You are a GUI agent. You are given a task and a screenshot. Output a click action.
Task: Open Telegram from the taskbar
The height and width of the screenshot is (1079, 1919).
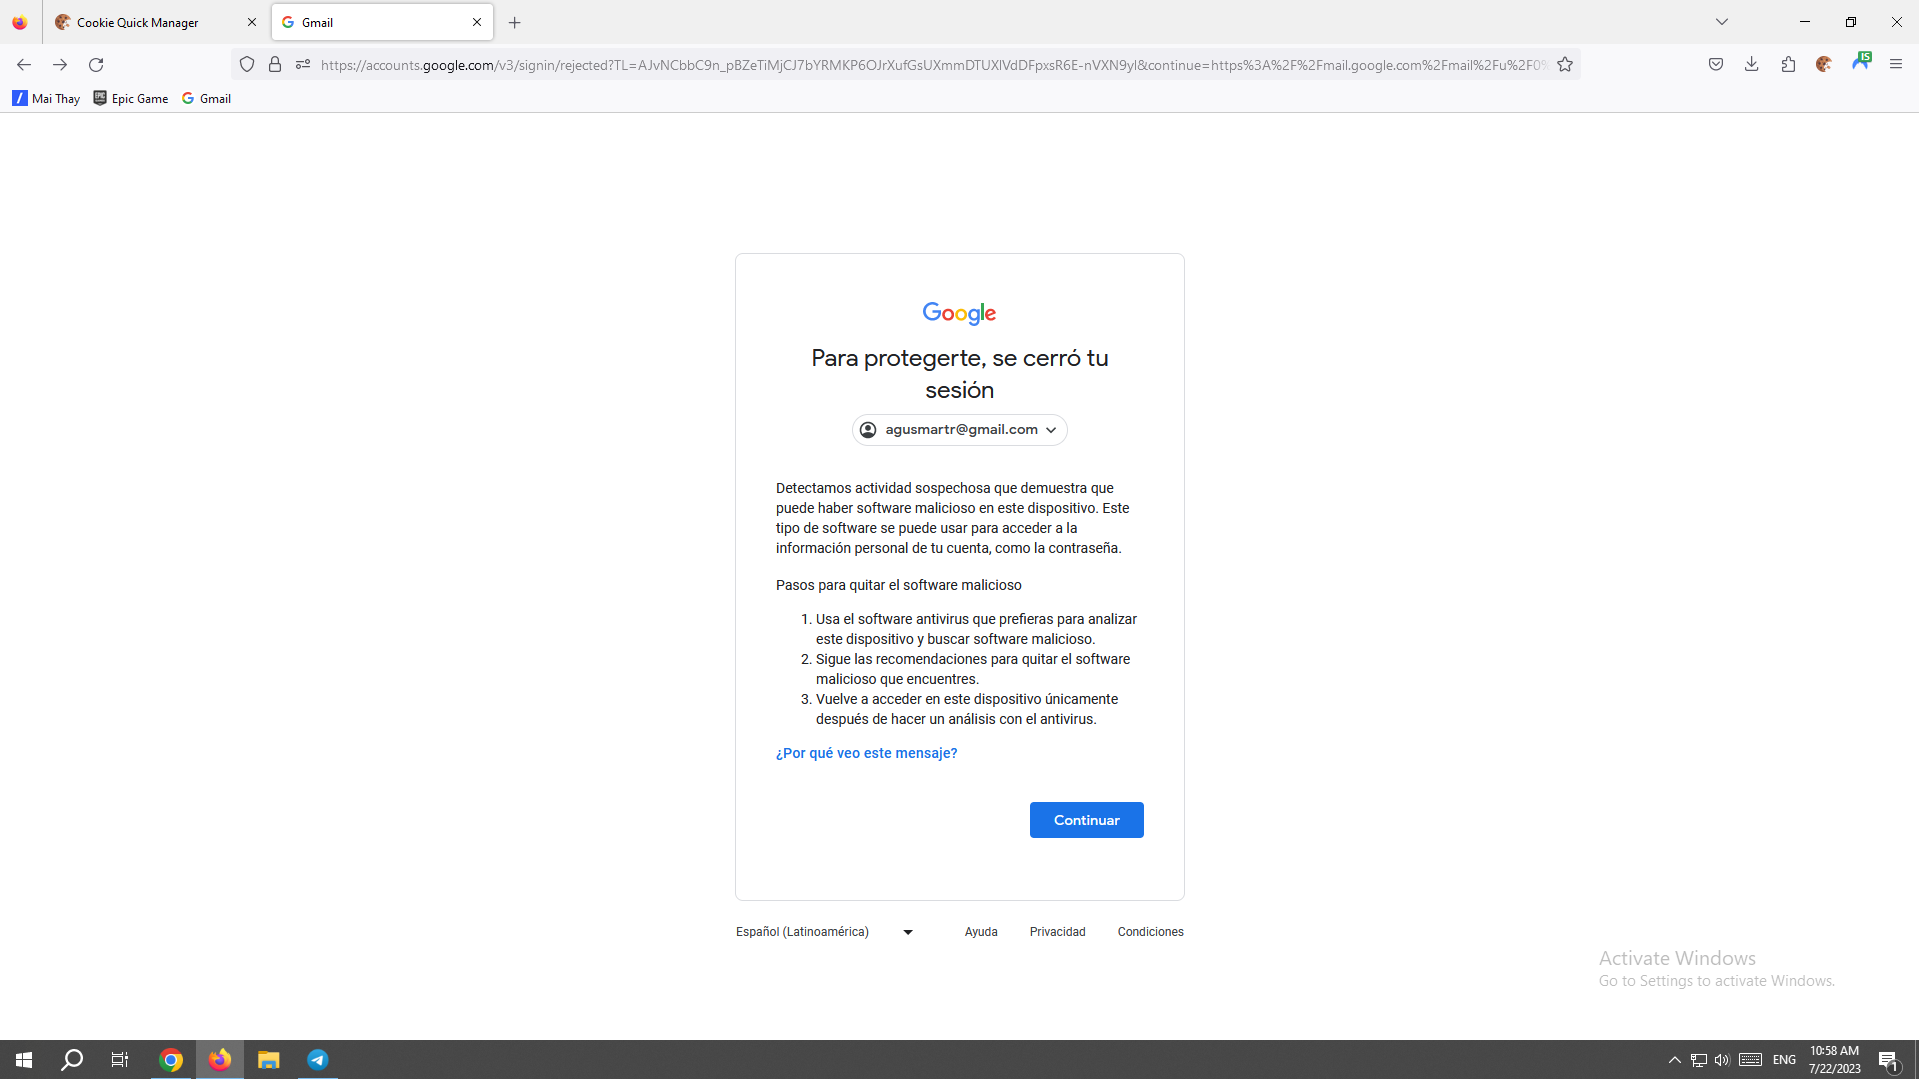[x=317, y=1060]
